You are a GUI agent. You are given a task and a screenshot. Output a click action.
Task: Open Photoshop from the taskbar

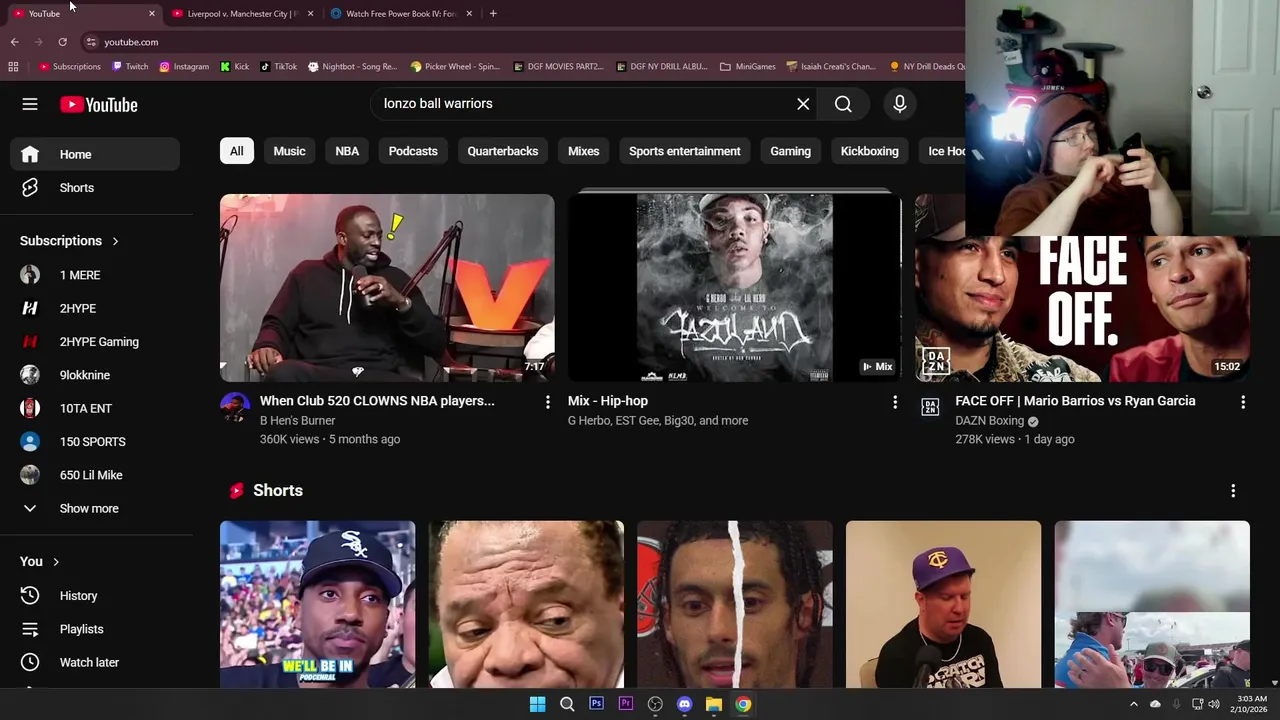tap(596, 704)
